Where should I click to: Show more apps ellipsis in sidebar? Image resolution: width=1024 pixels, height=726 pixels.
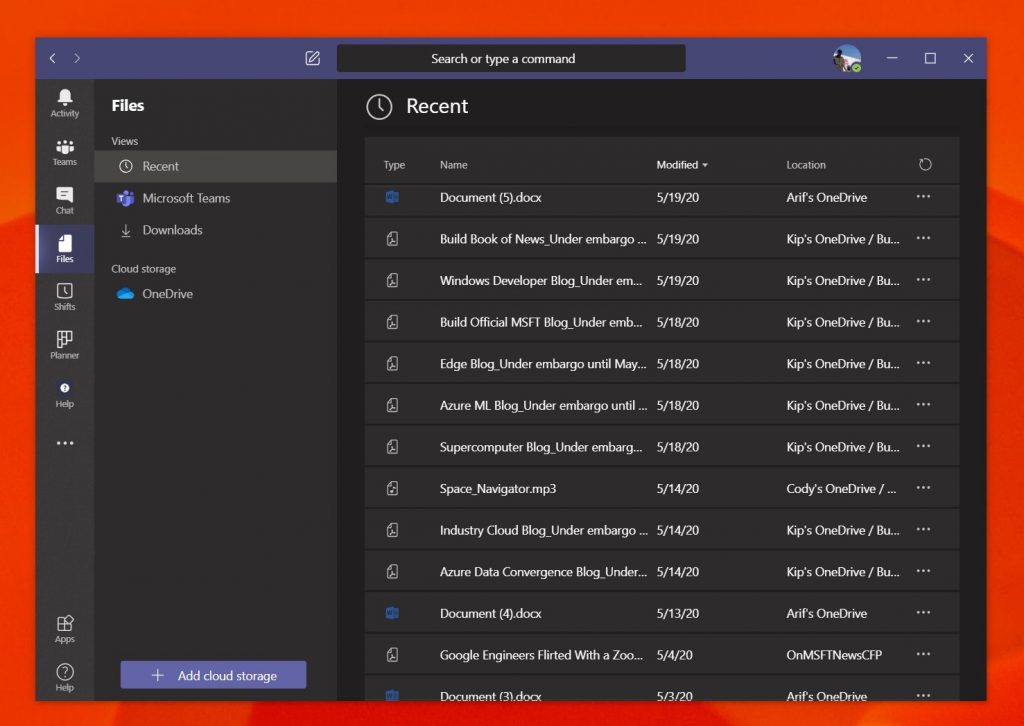[65, 443]
